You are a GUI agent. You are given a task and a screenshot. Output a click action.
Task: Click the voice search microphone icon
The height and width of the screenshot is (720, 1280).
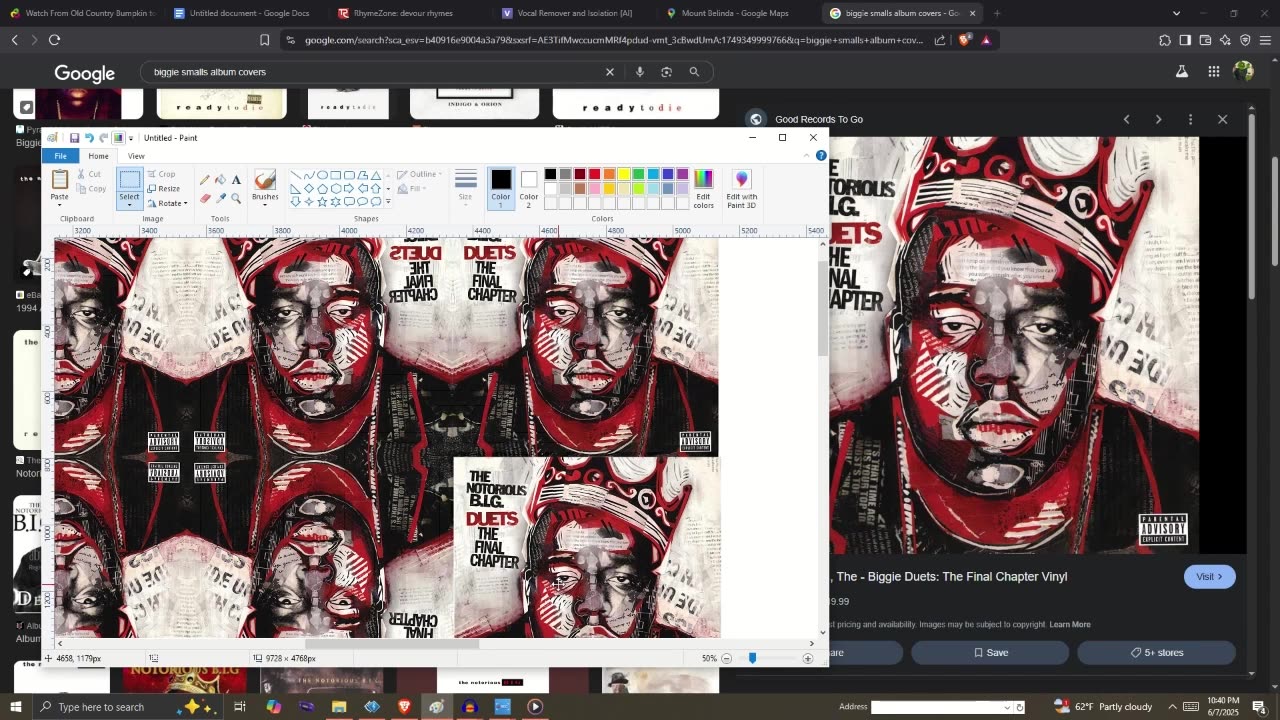coord(639,72)
